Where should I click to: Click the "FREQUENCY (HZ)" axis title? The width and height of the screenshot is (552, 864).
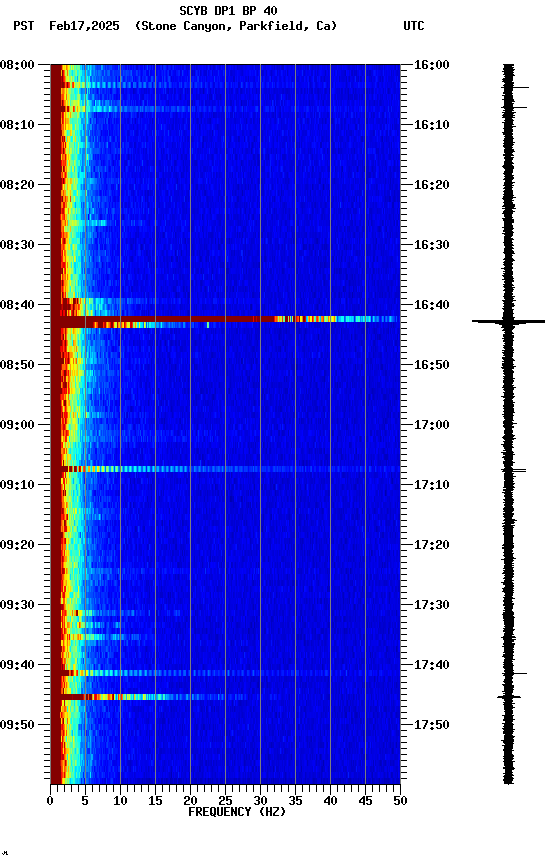coord(237,812)
